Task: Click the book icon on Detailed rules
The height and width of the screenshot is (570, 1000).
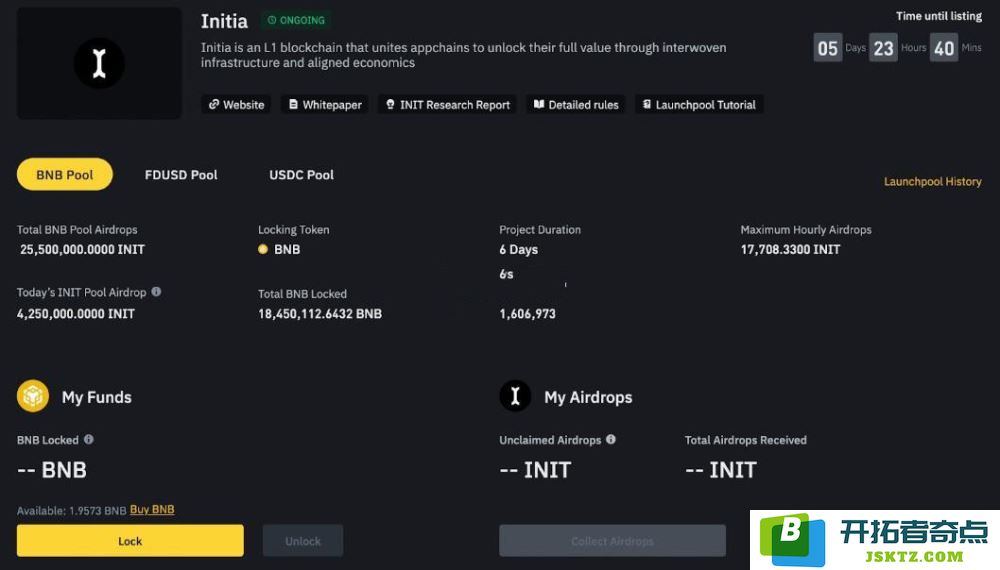Action: tap(539, 104)
